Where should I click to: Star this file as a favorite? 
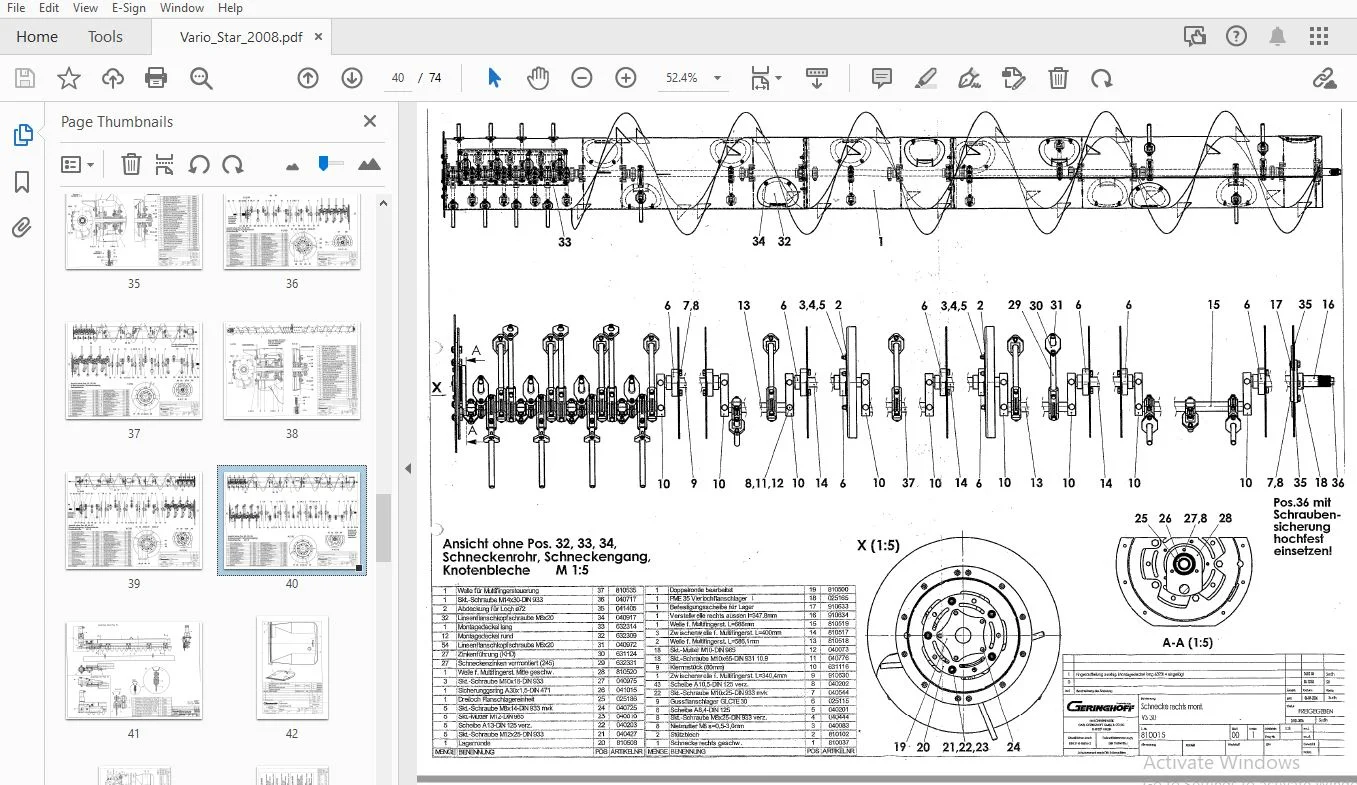(x=68, y=78)
